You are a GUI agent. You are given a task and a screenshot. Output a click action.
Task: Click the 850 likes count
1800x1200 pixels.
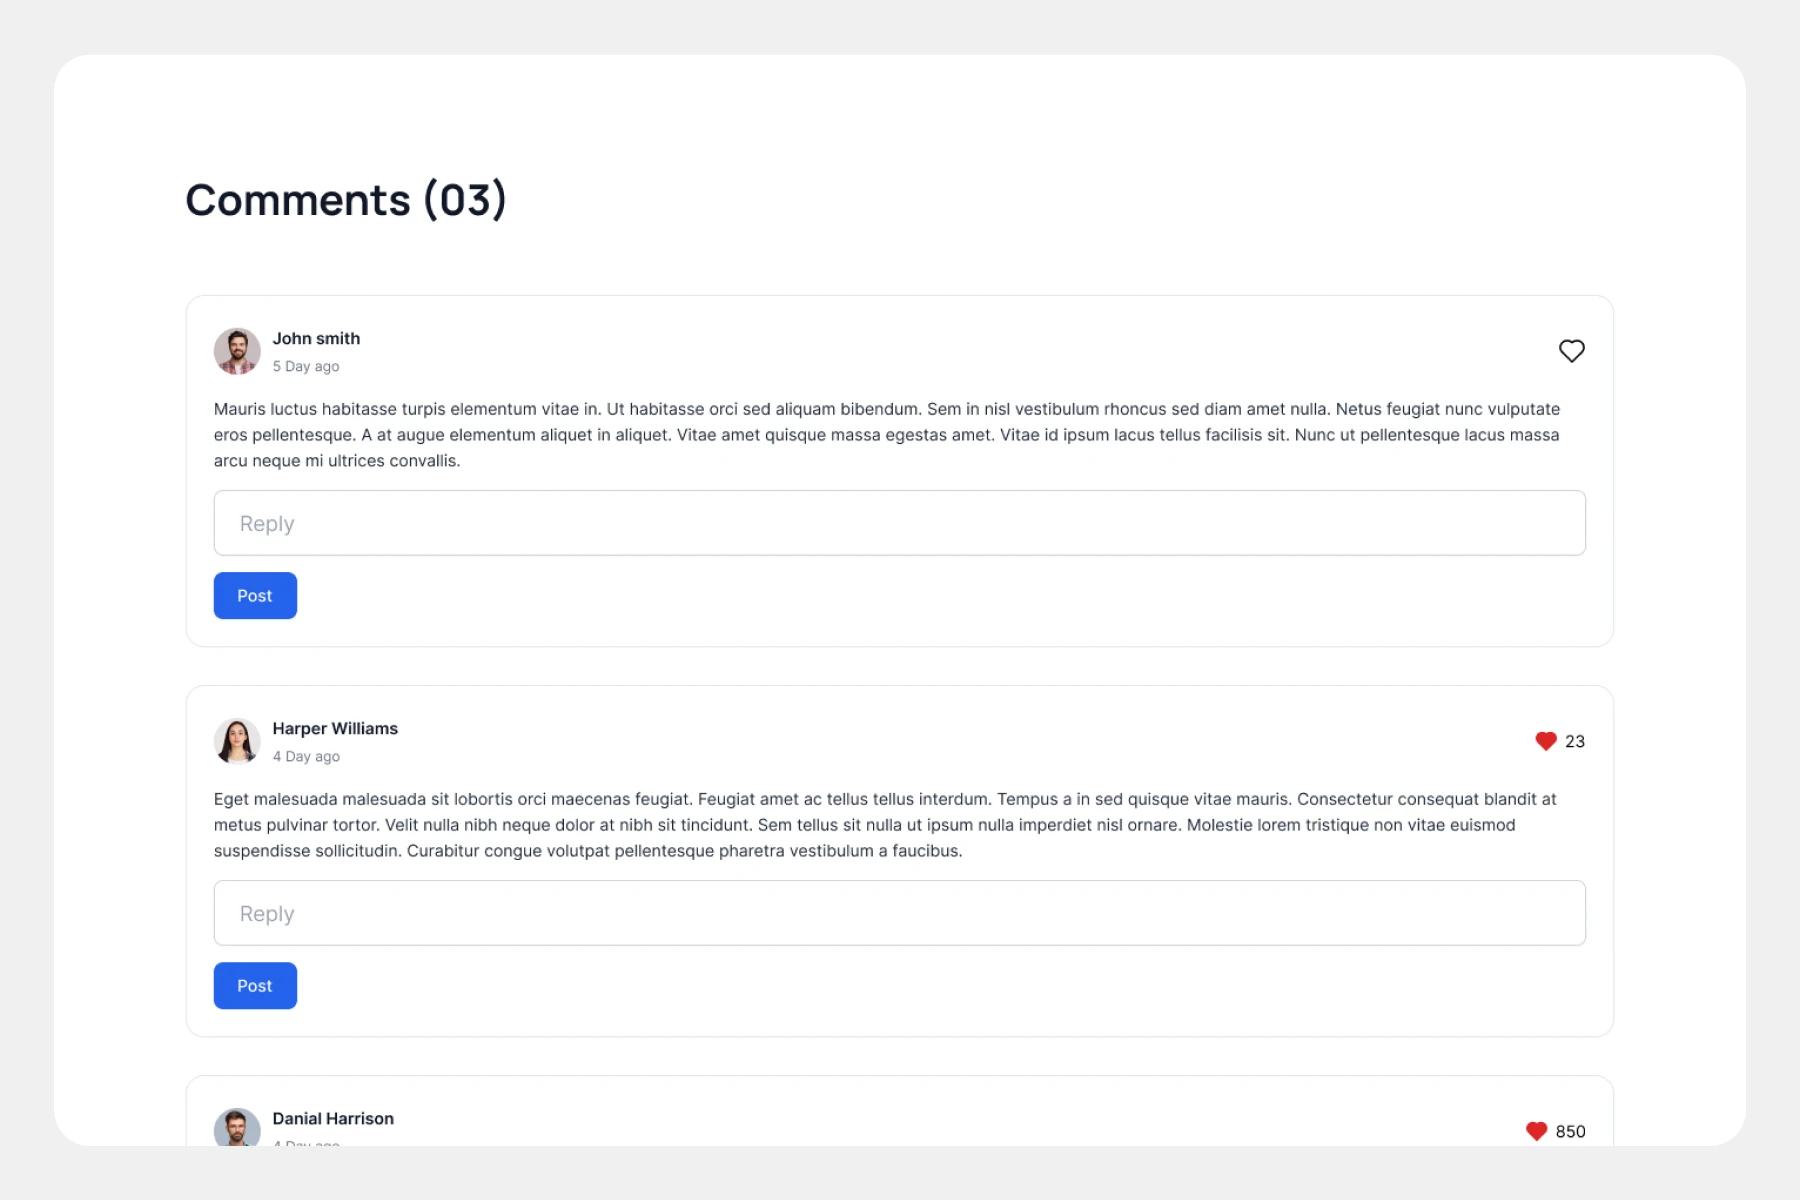tap(1570, 1131)
